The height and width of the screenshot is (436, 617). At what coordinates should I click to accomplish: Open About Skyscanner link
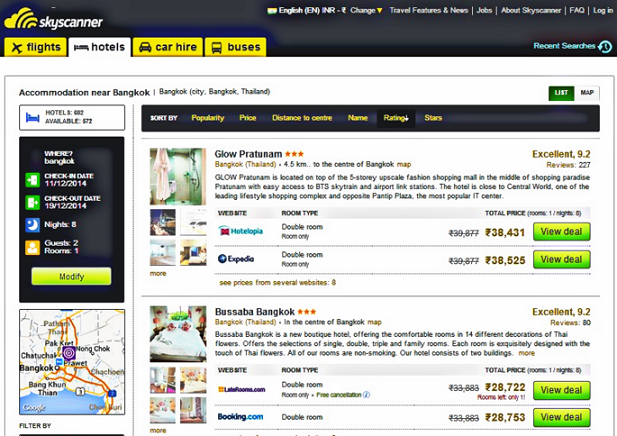point(530,10)
